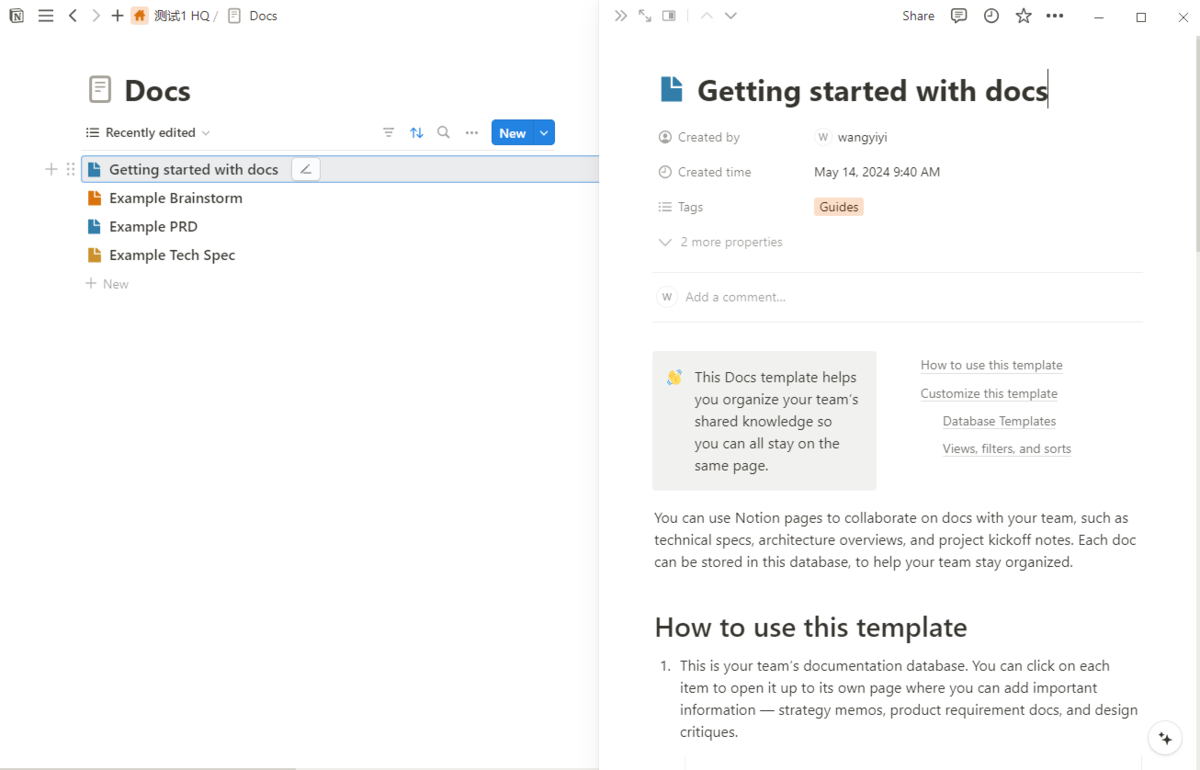Image resolution: width=1200 pixels, height=770 pixels.
Task: Select Example Tech Spec row
Action: (172, 255)
